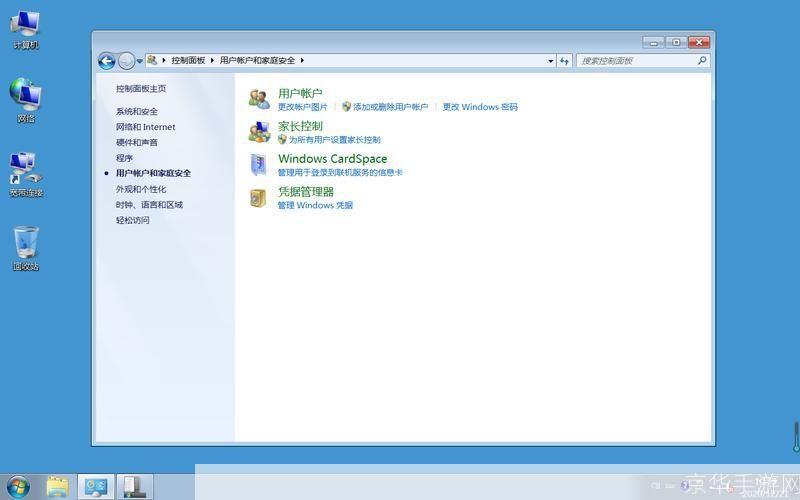
Task: Expand the address bar history dropdown
Action: pos(551,61)
